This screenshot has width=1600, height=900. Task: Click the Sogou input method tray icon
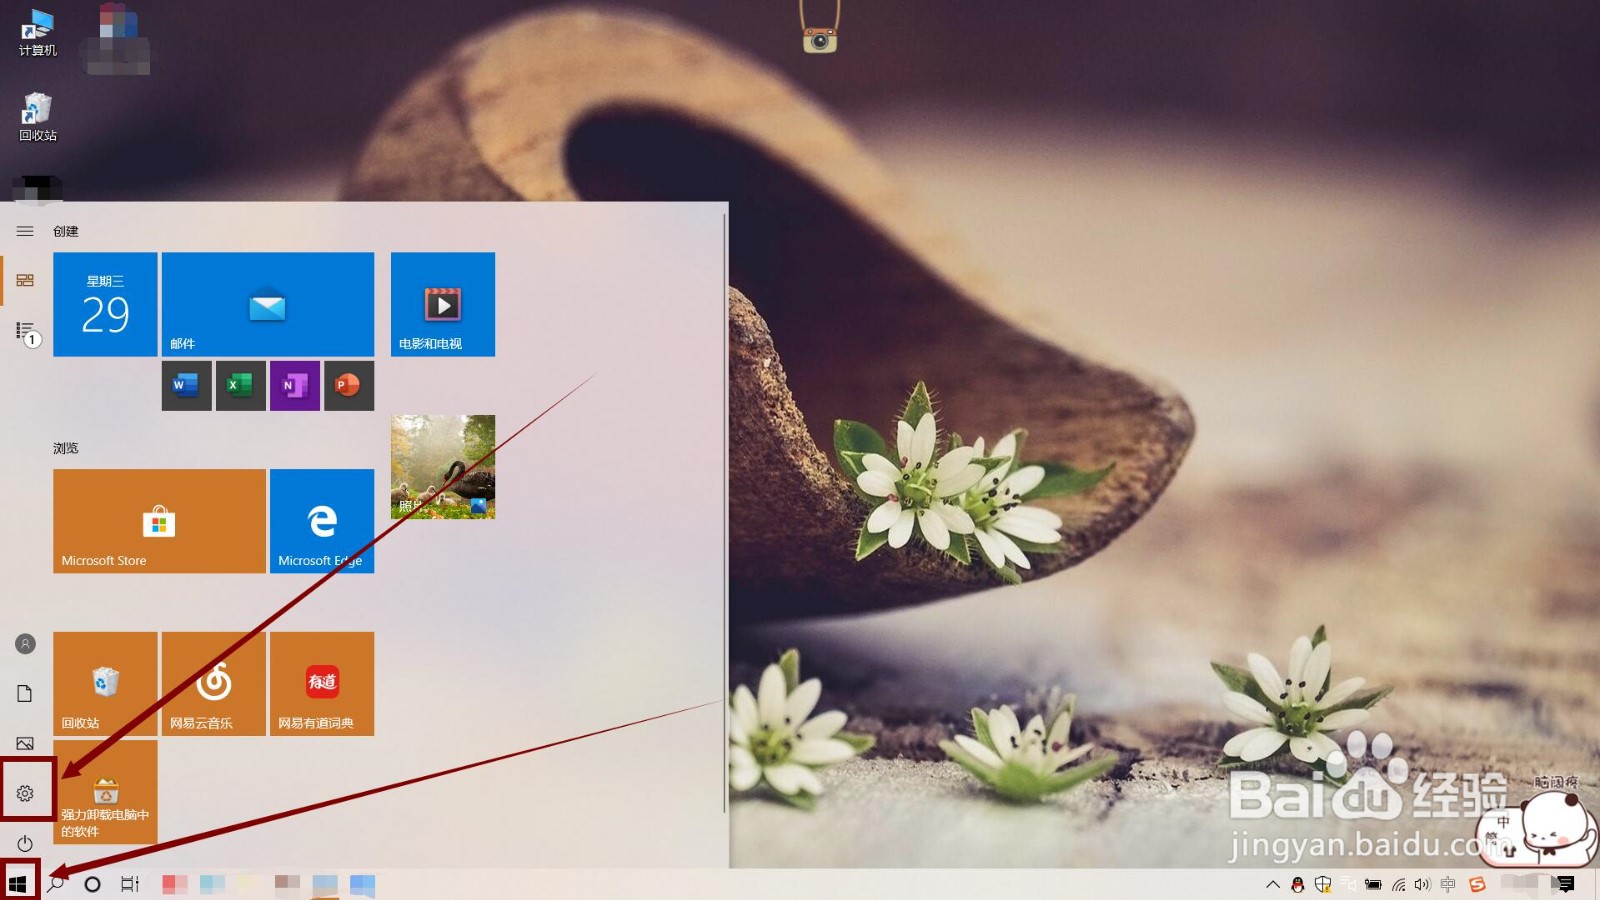pyautogui.click(x=1477, y=884)
